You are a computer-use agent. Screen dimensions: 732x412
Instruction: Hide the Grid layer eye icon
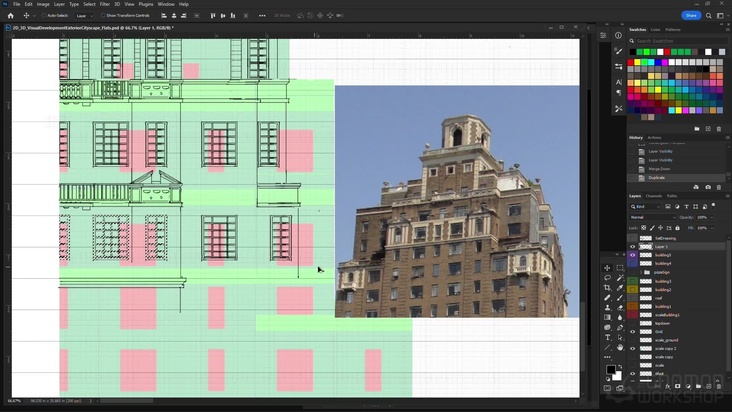click(x=633, y=332)
